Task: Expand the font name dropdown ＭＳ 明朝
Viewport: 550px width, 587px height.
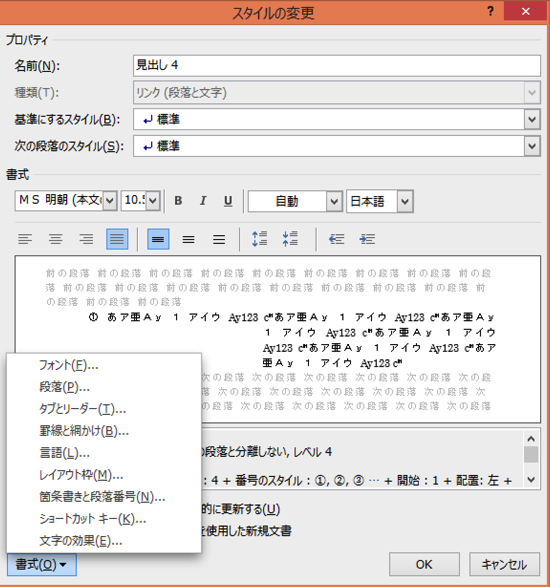Action: pyautogui.click(x=110, y=201)
